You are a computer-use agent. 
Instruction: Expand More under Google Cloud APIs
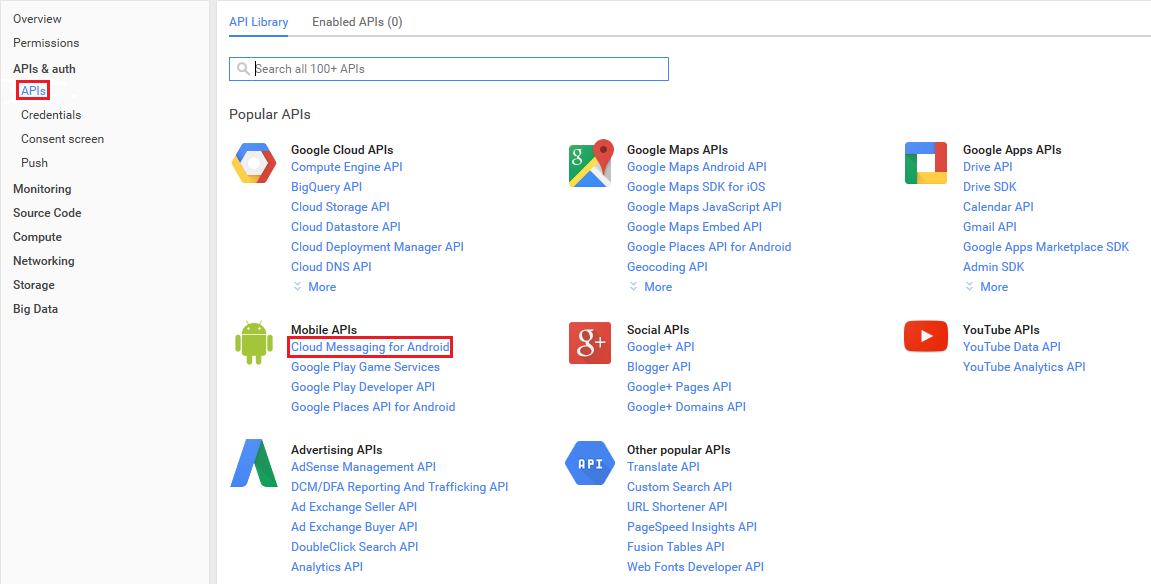(x=314, y=287)
